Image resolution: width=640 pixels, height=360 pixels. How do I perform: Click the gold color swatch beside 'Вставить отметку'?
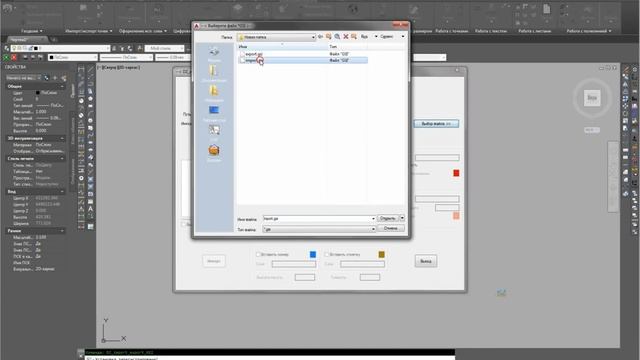(381, 255)
